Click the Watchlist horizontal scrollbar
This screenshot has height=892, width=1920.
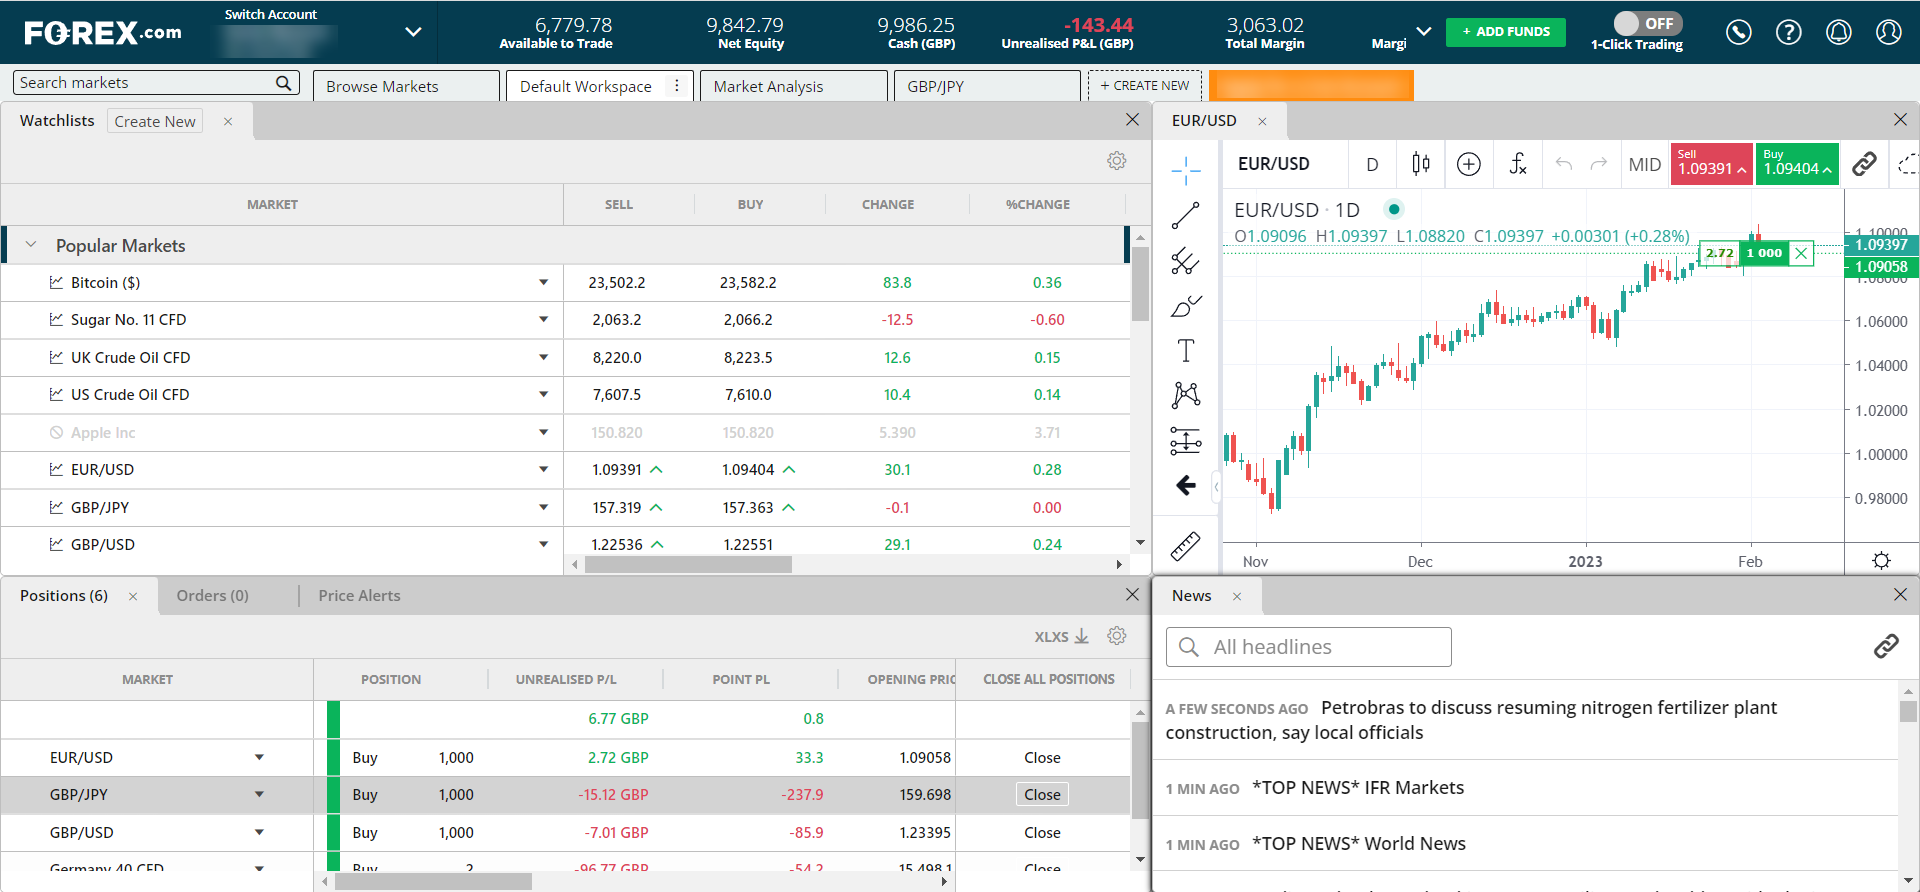point(688,565)
